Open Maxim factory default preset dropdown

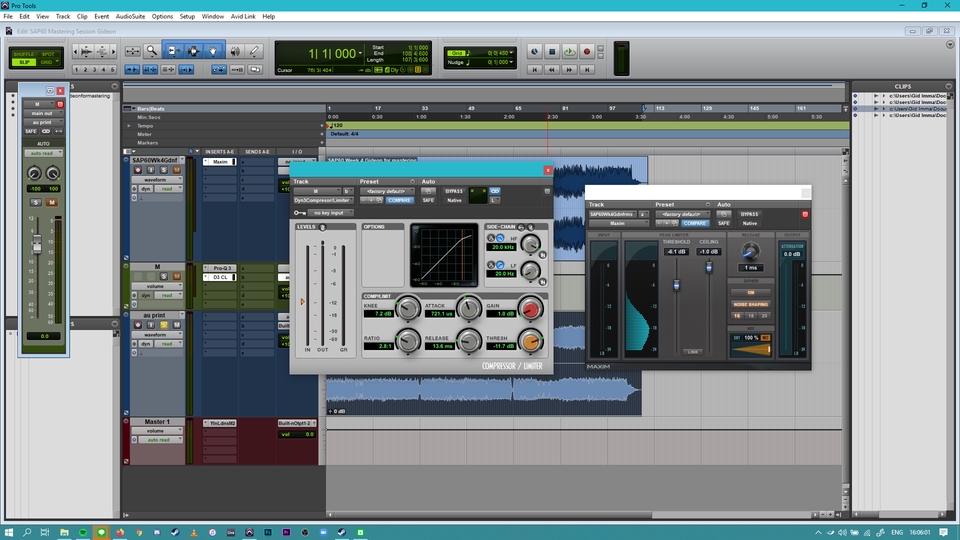[683, 214]
